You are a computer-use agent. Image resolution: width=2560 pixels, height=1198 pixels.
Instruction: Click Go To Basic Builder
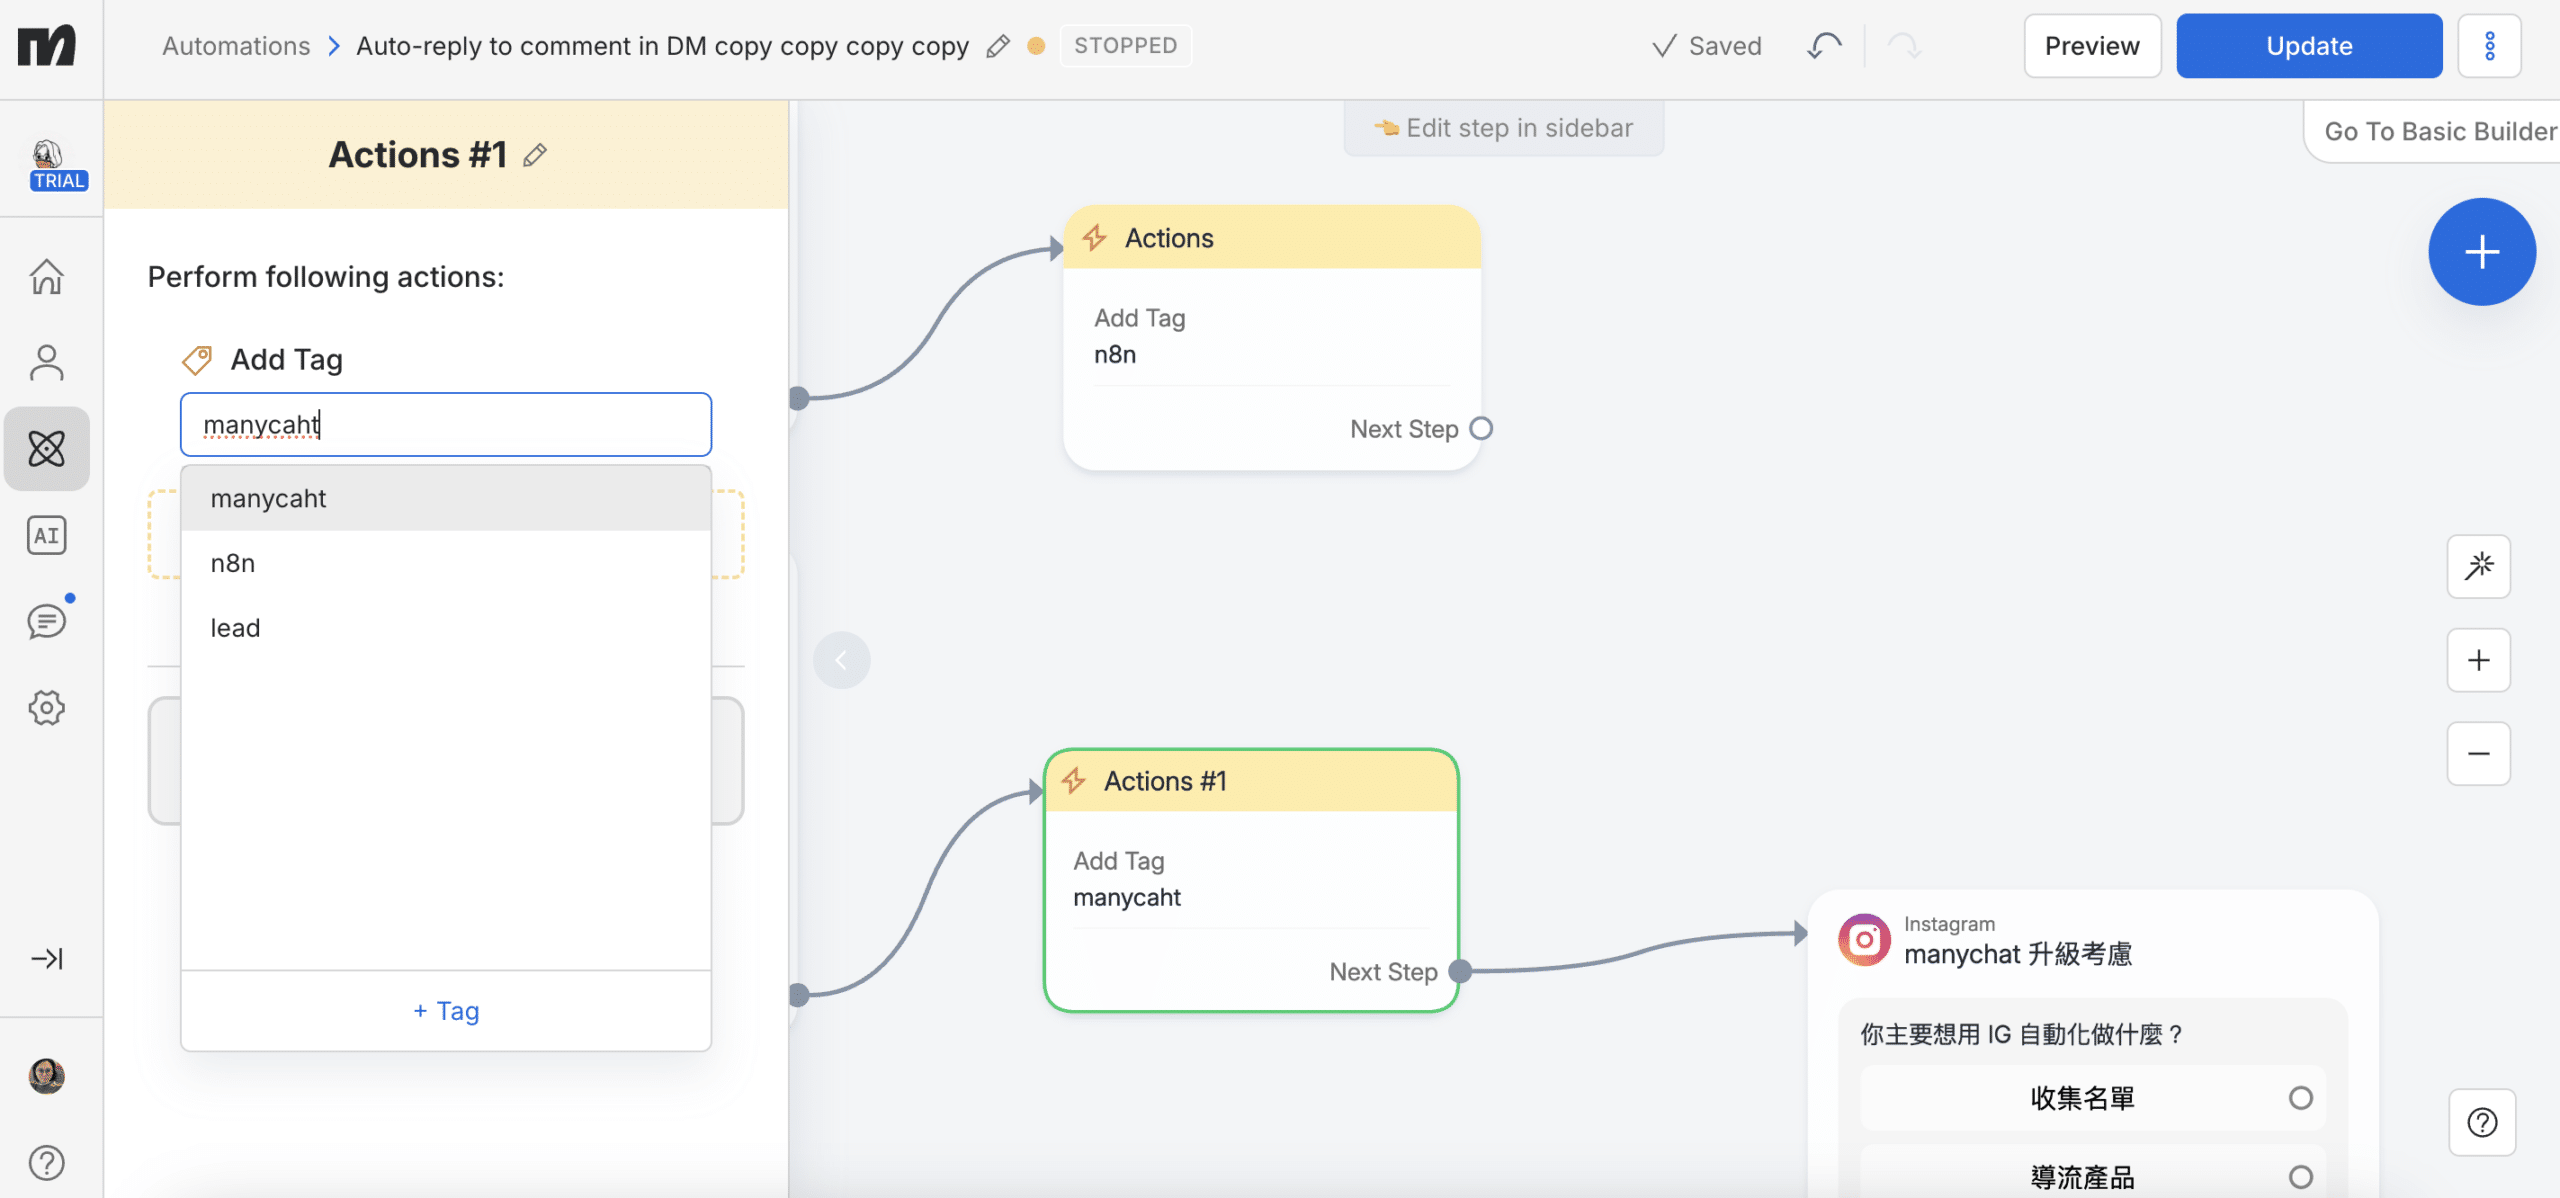(2440, 131)
